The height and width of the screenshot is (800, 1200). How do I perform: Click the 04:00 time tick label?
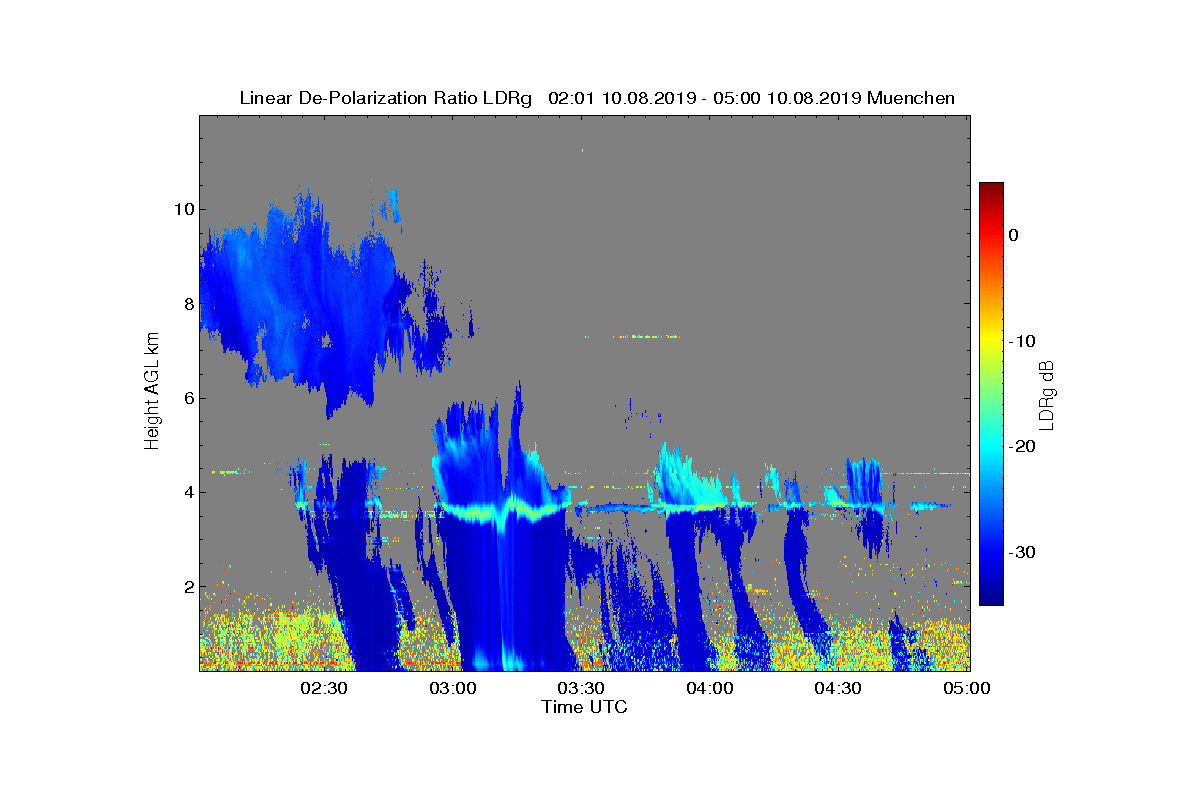point(710,688)
